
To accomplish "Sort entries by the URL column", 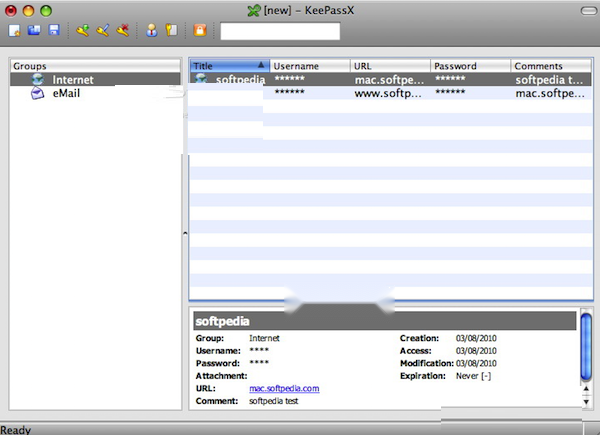I will (x=390, y=66).
